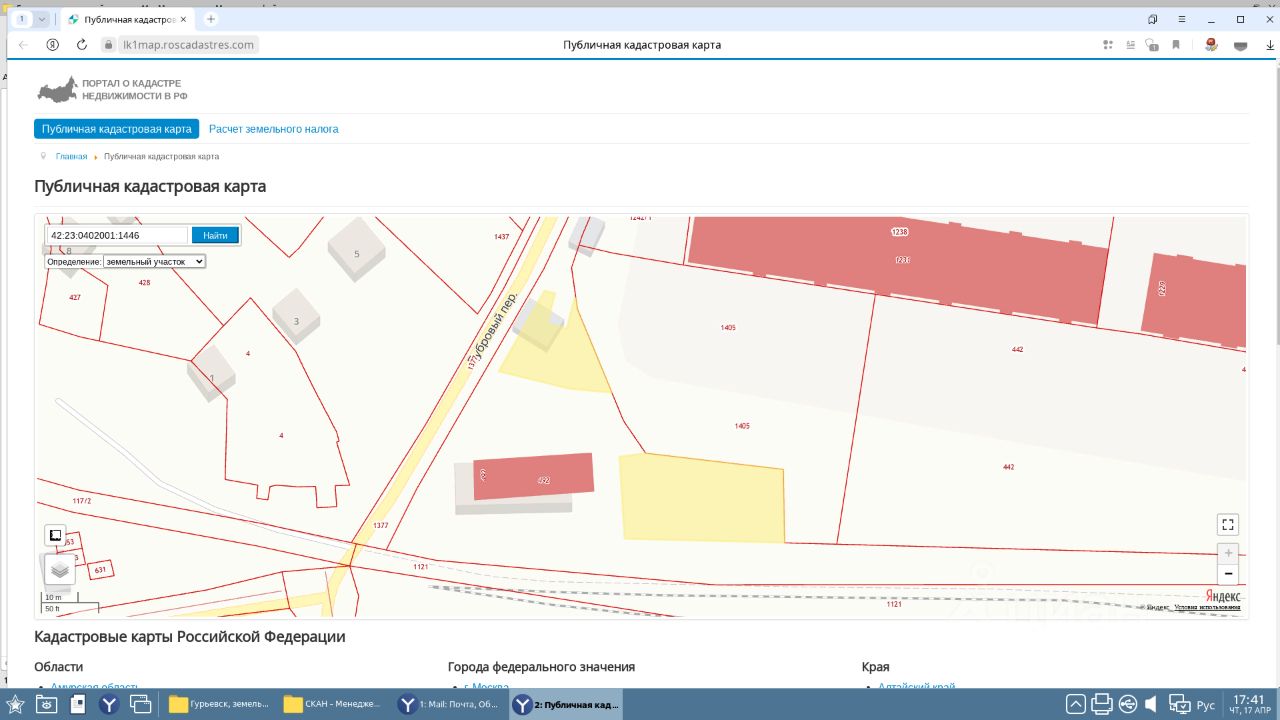
Task: Open the network connection tray icon
Action: click(1179, 704)
